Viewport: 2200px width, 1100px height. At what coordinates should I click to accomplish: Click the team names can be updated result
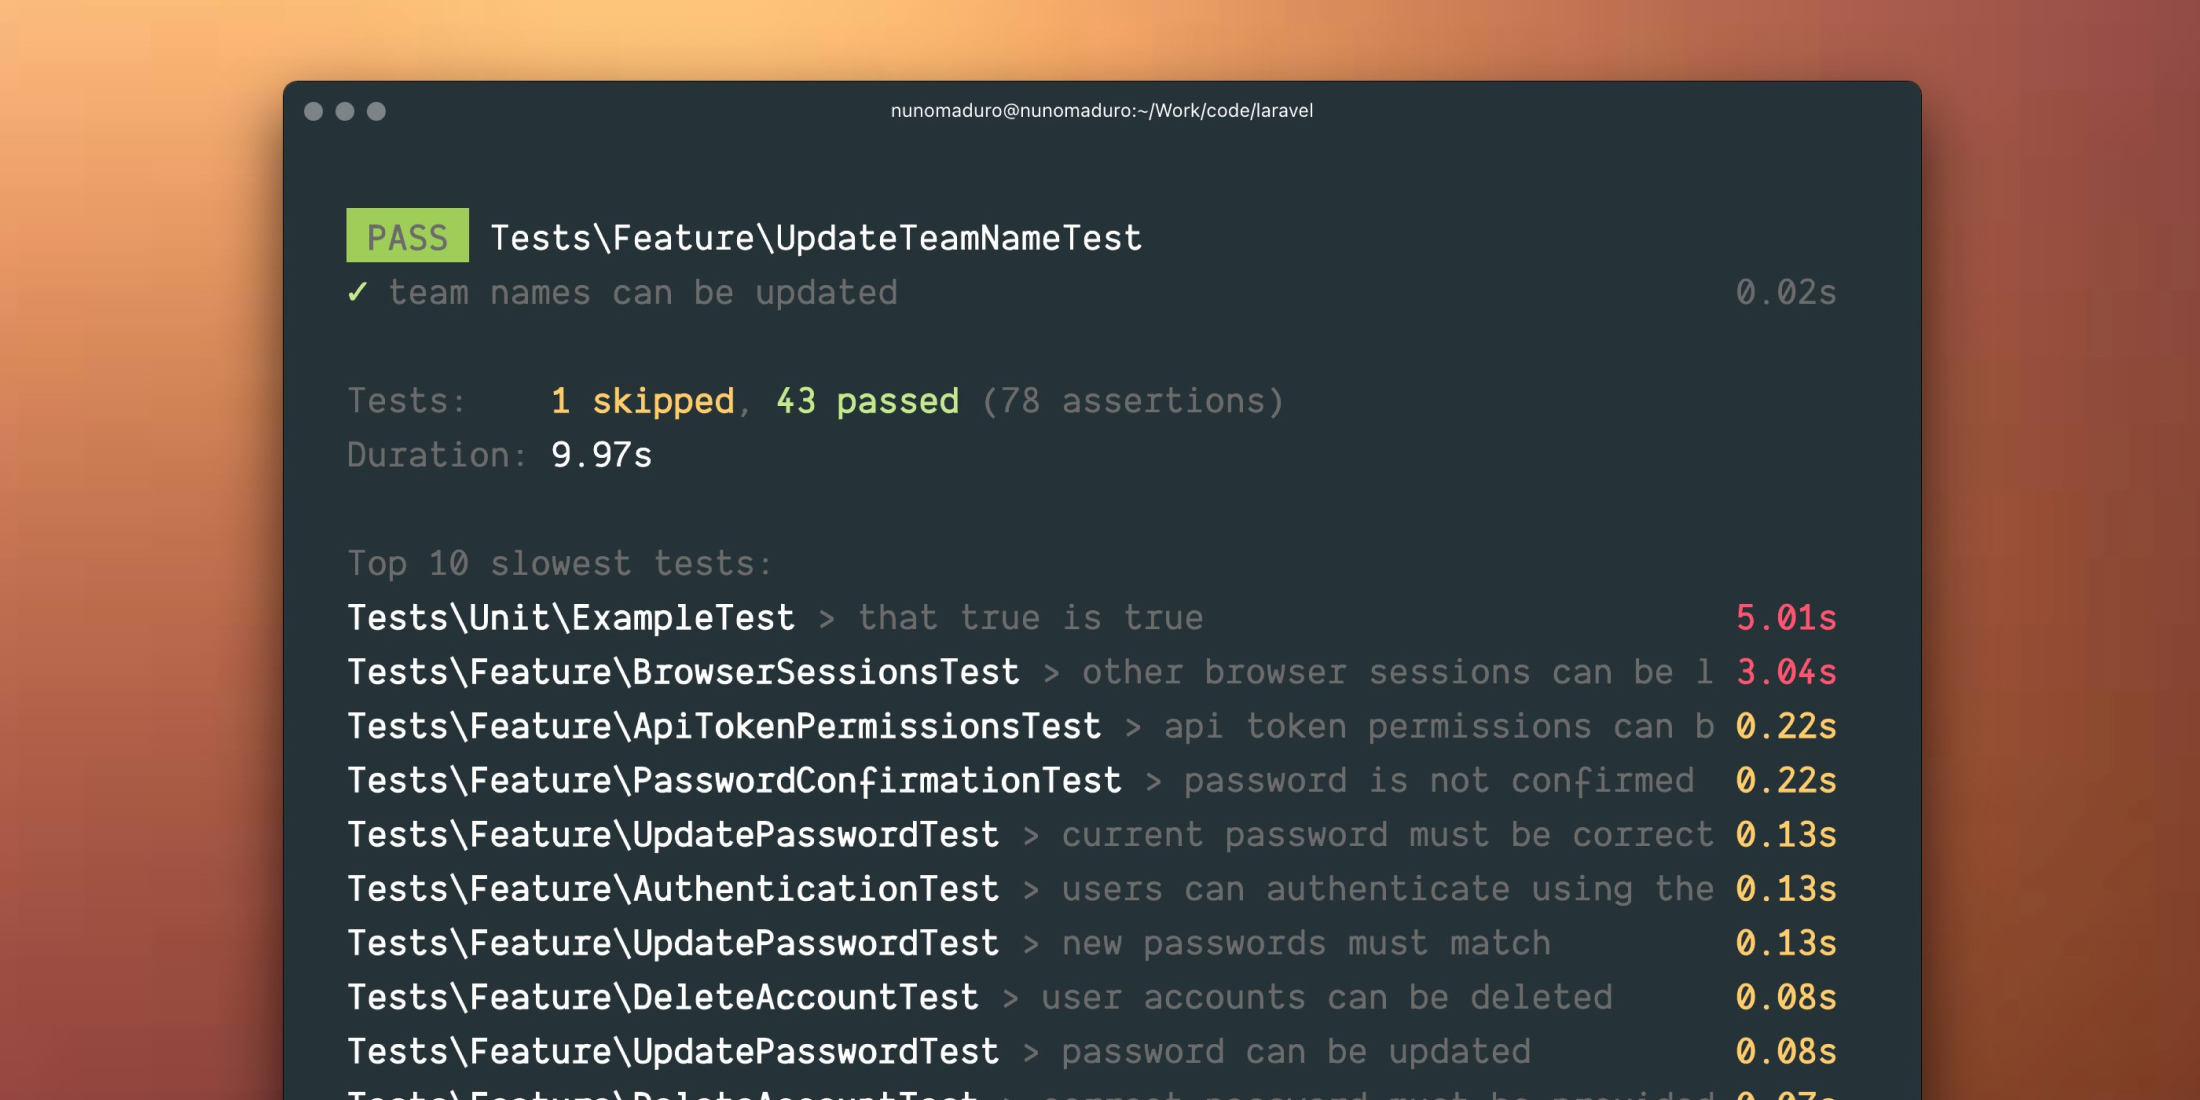644,292
